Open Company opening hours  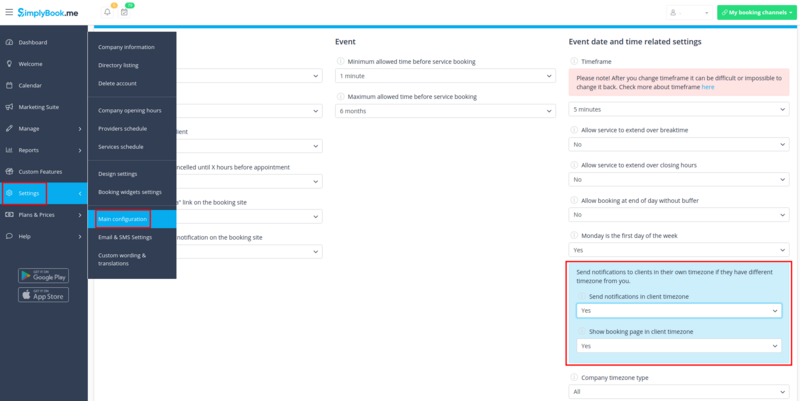130,110
